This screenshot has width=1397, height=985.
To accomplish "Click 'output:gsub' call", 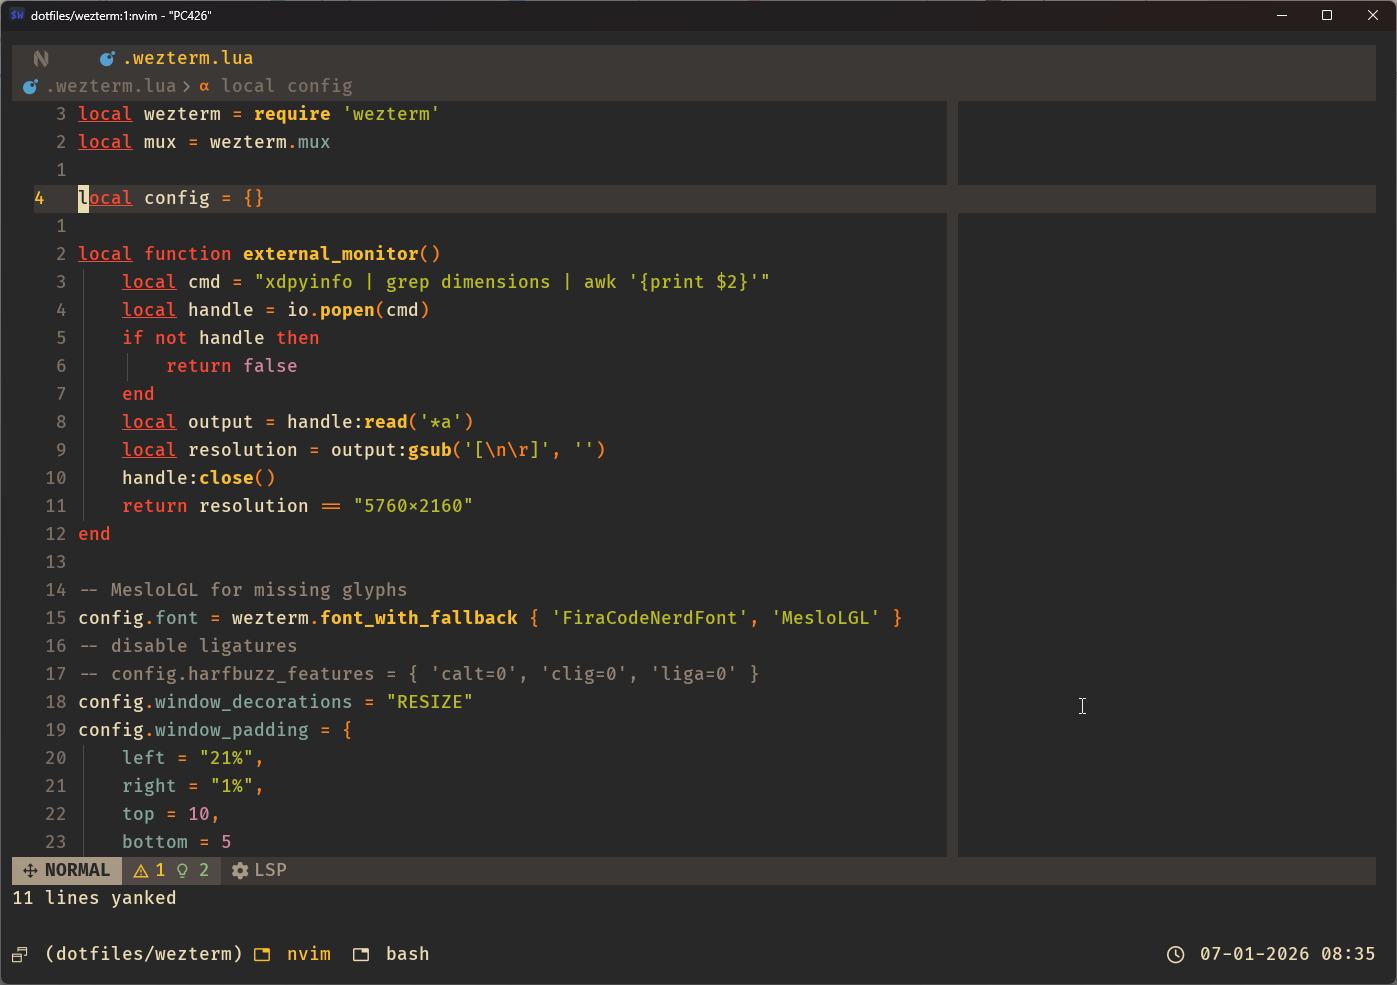I will coord(391,450).
